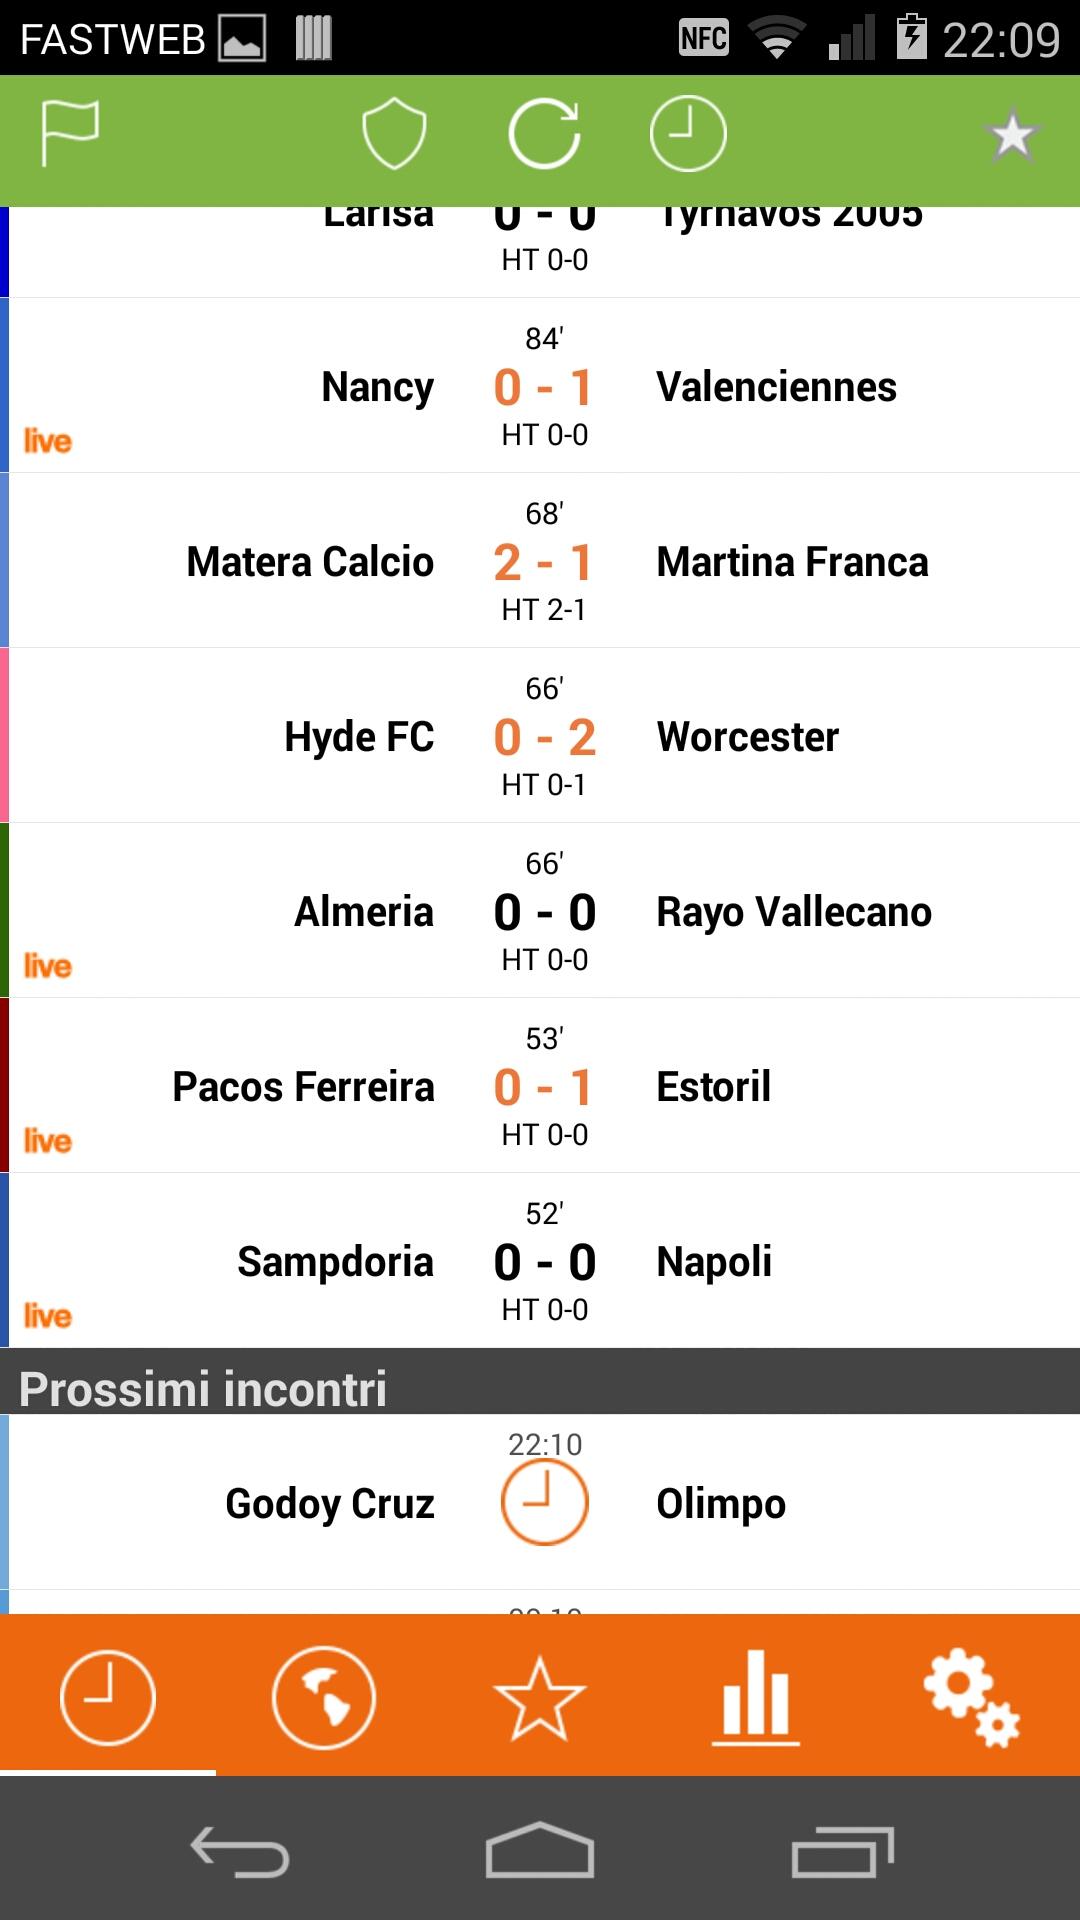The image size is (1080, 1920).
Task: Tap the Hyde FC vs Worcester score
Action: (x=544, y=737)
